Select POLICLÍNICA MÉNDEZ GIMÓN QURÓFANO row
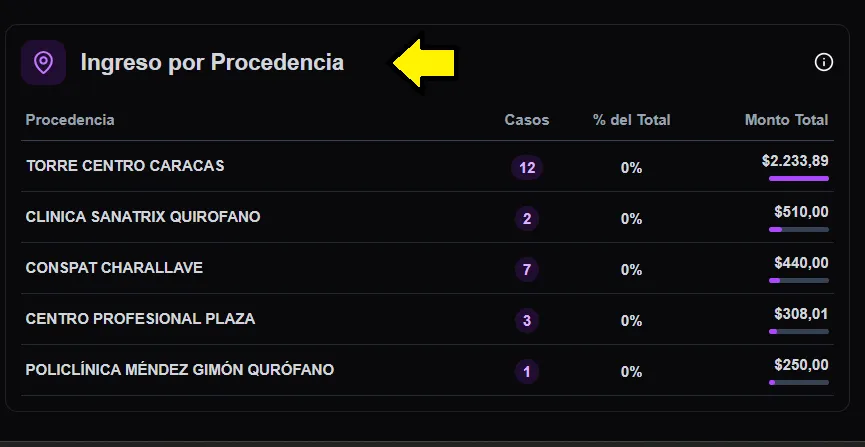This screenshot has height=447, width=865. coord(180,370)
